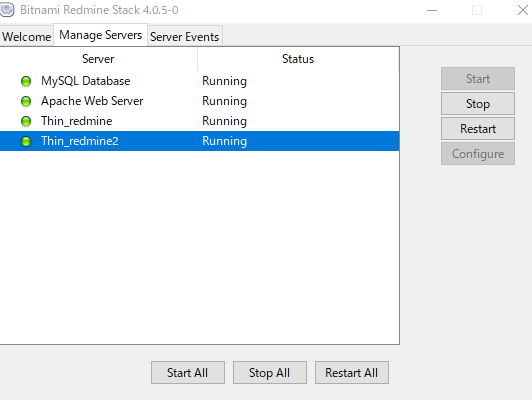This screenshot has width=532, height=400.
Task: Click the Restart All button
Action: pyautogui.click(x=352, y=373)
